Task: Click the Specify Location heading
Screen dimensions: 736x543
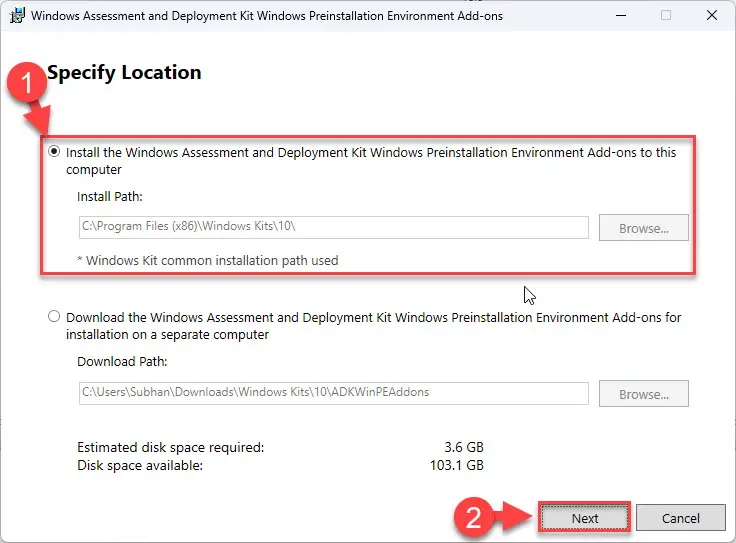Action: click(x=124, y=73)
